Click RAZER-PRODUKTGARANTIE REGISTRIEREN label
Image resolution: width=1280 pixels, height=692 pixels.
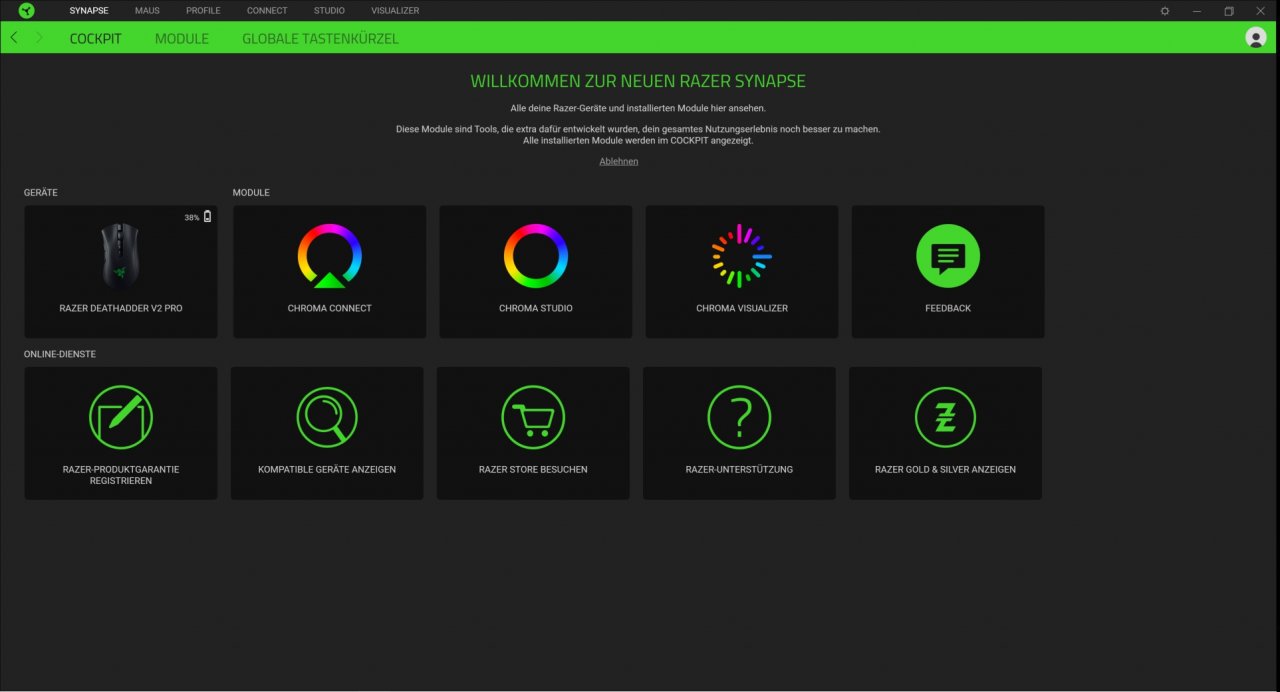121,475
